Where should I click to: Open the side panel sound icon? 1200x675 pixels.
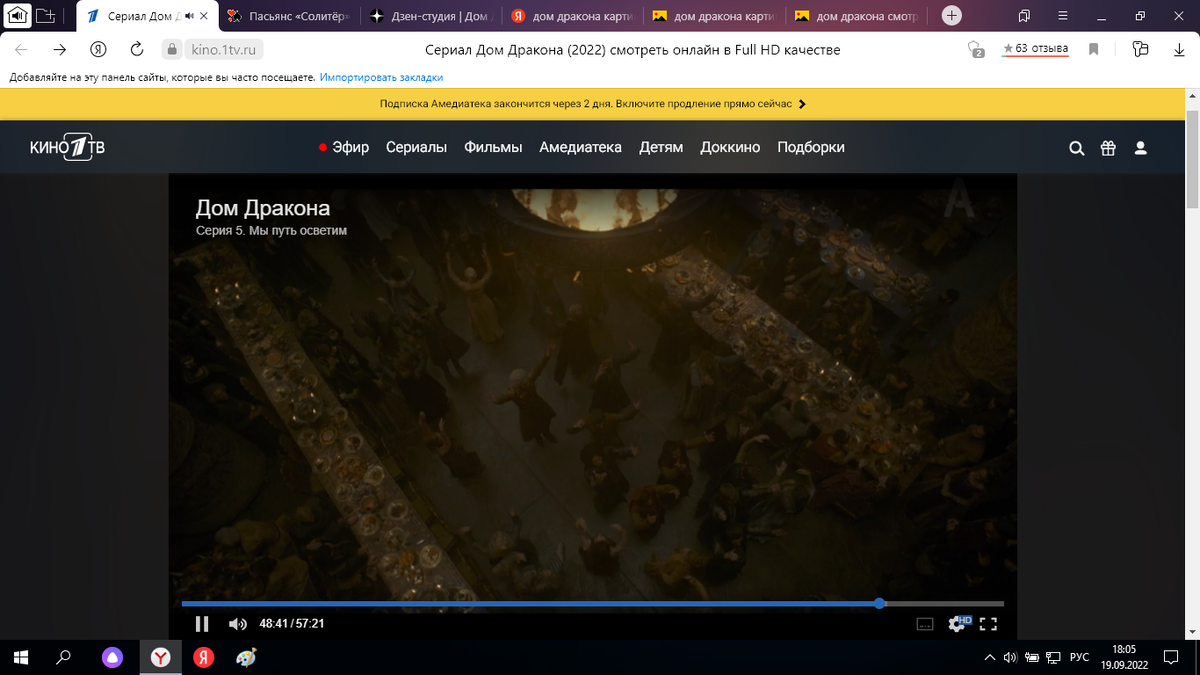coord(17,16)
